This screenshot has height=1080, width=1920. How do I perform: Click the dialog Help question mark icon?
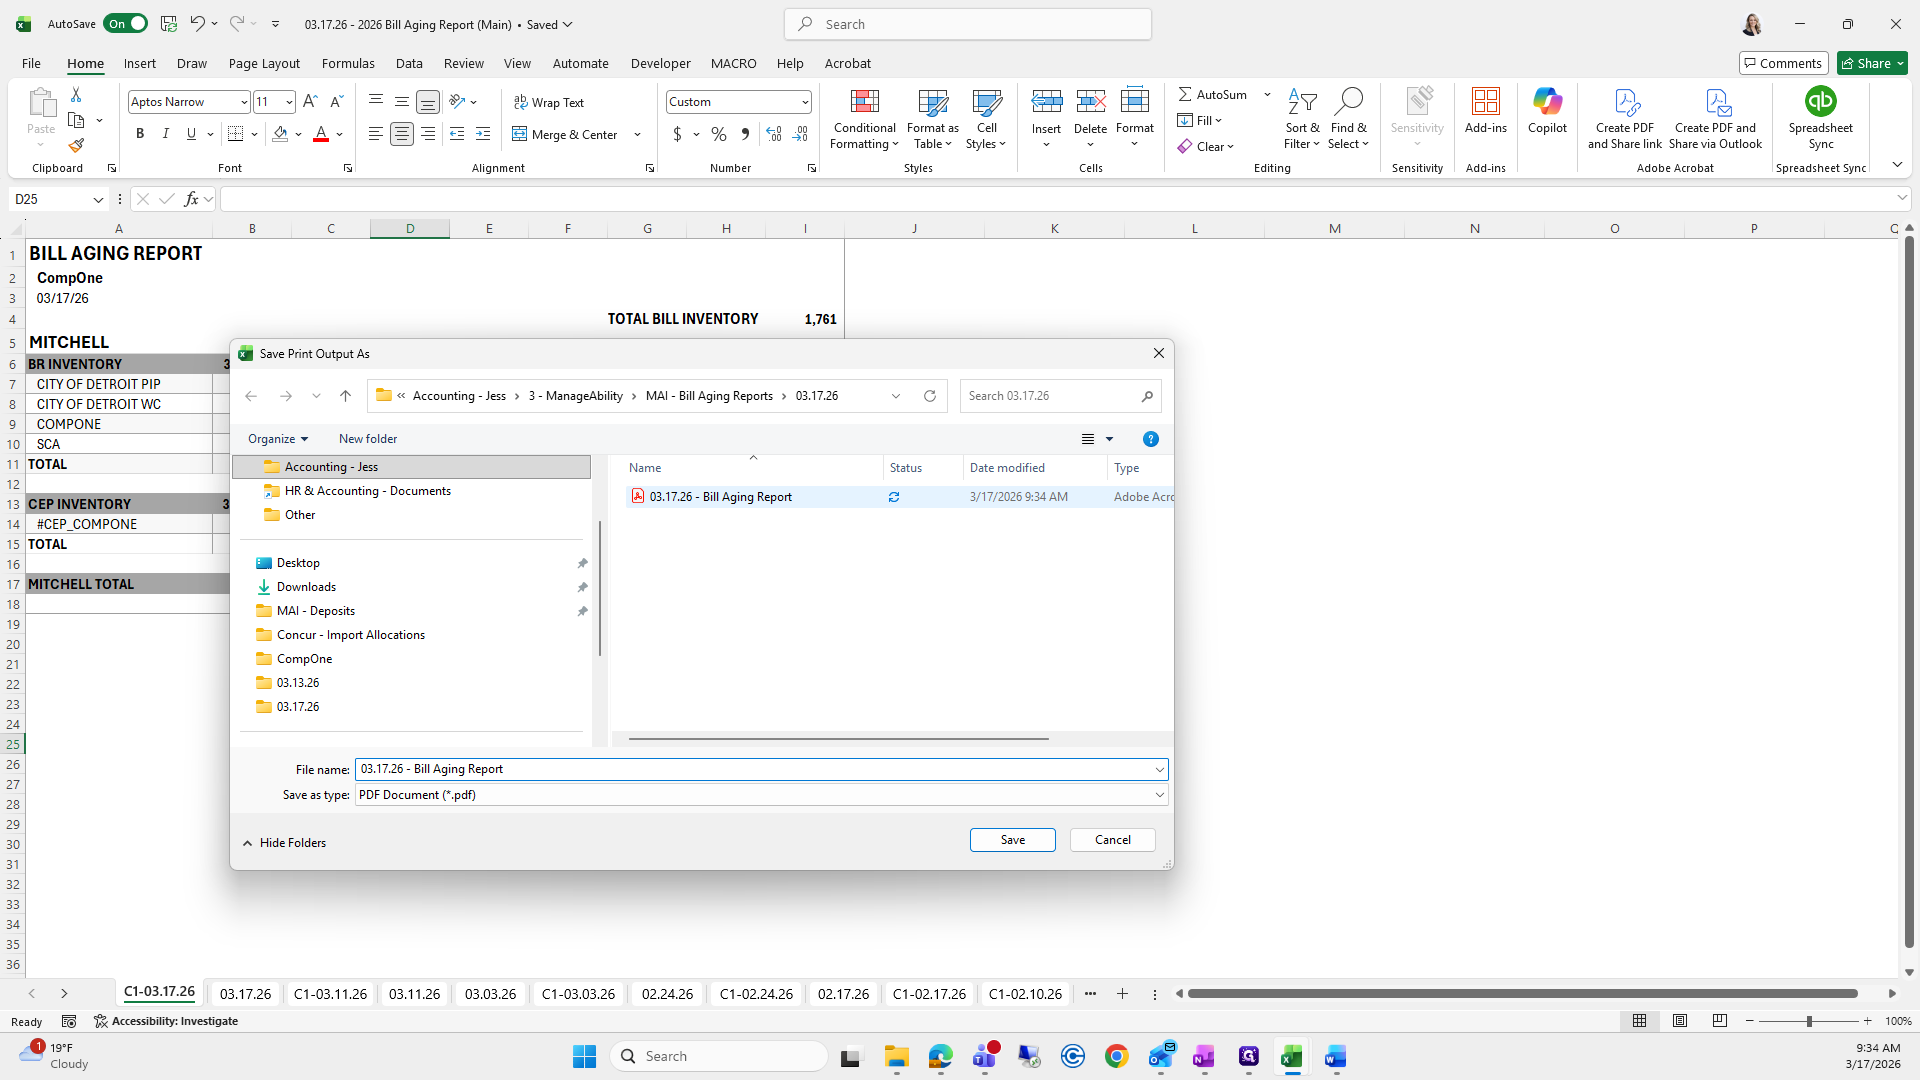pos(1150,439)
